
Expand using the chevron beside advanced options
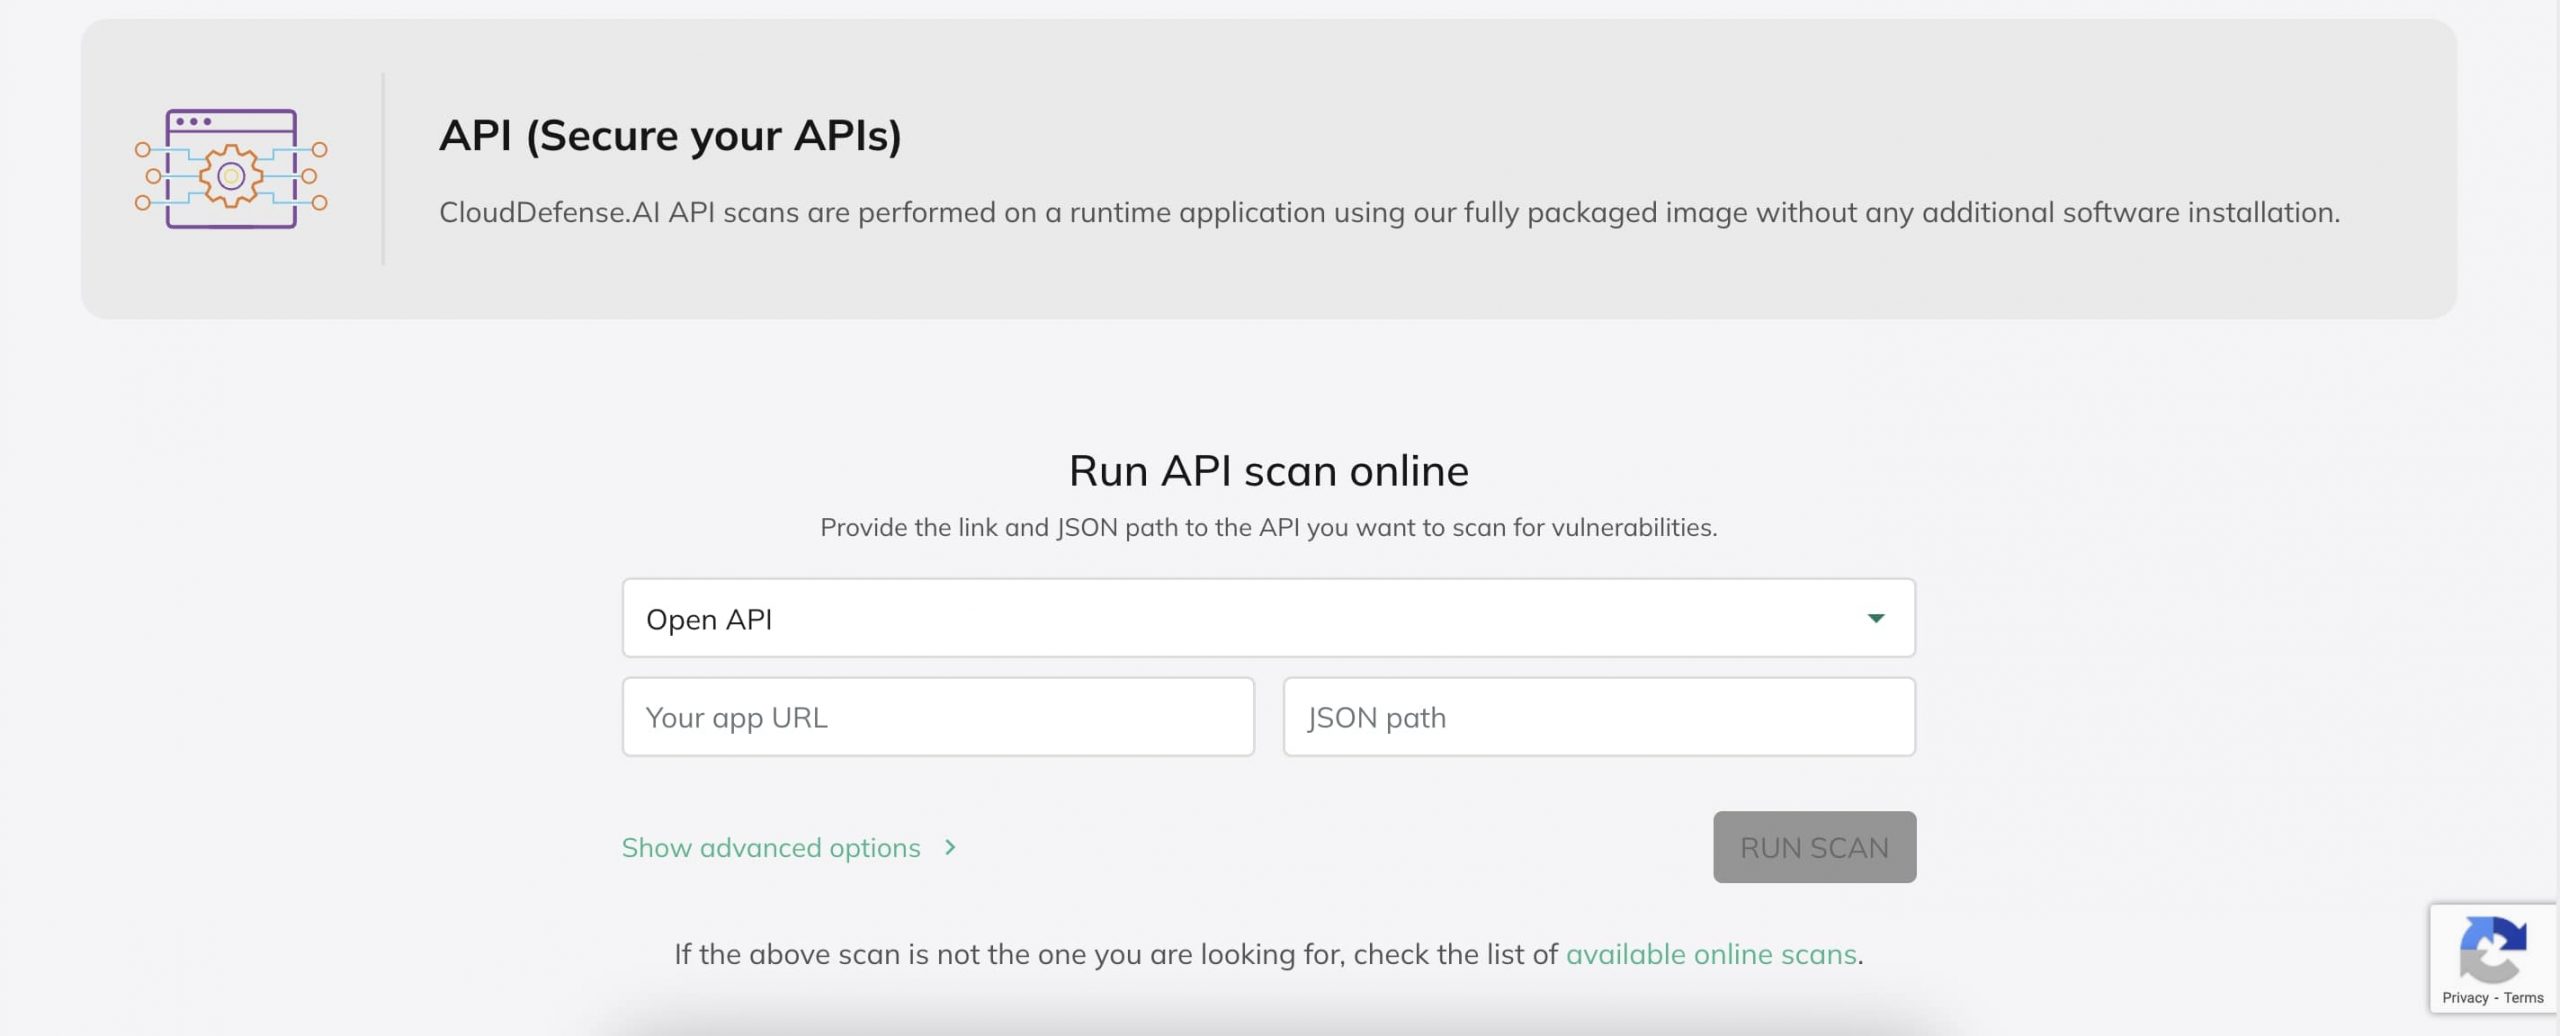tap(950, 848)
